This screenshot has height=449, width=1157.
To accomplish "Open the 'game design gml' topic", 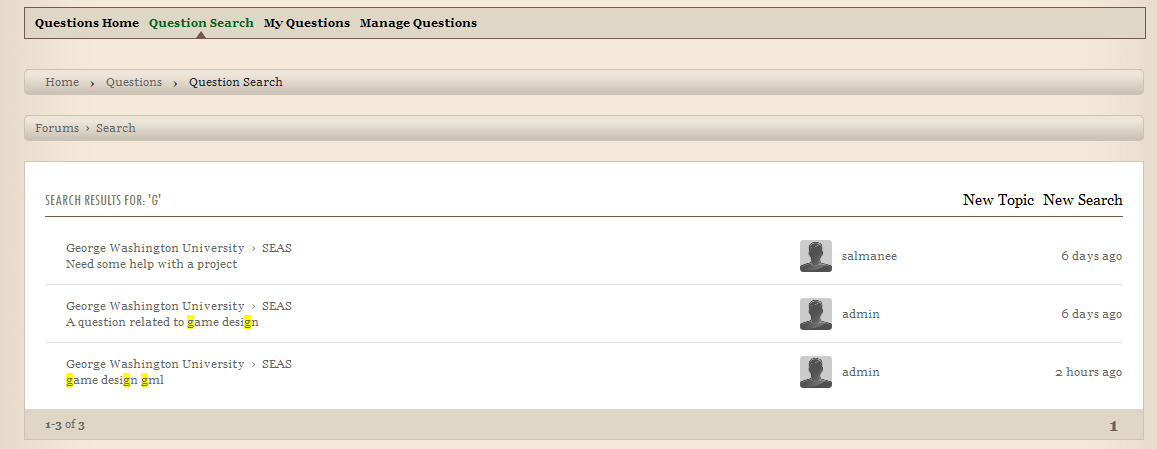I will coord(114,380).
